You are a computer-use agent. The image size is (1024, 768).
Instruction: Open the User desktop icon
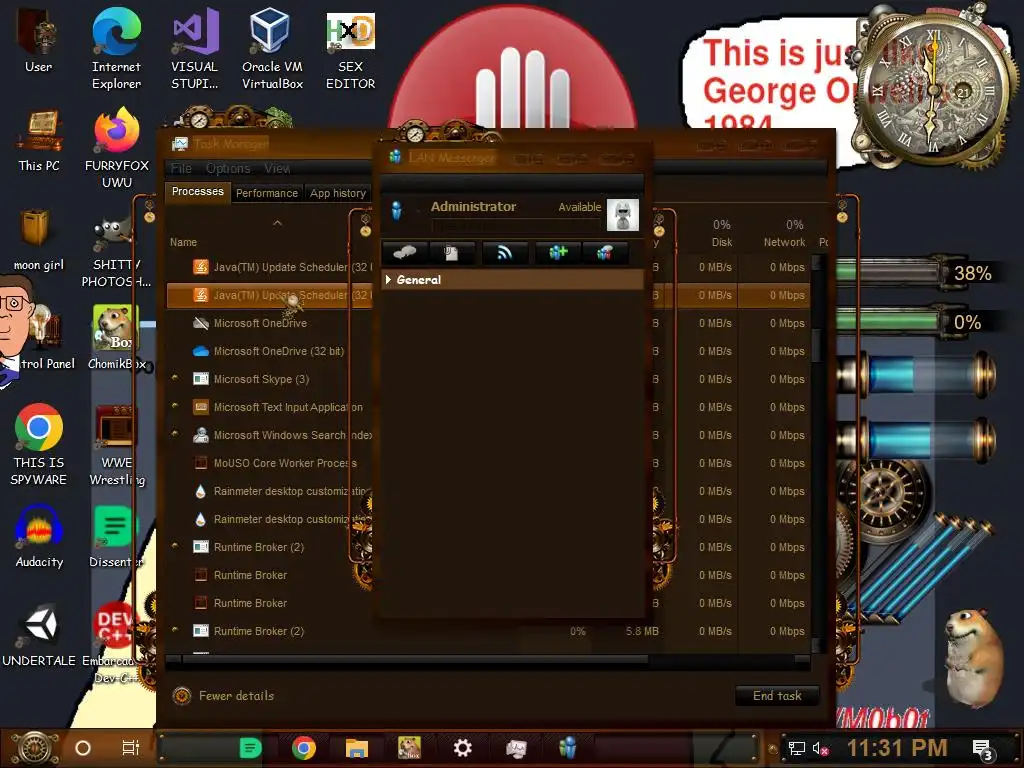click(38, 40)
